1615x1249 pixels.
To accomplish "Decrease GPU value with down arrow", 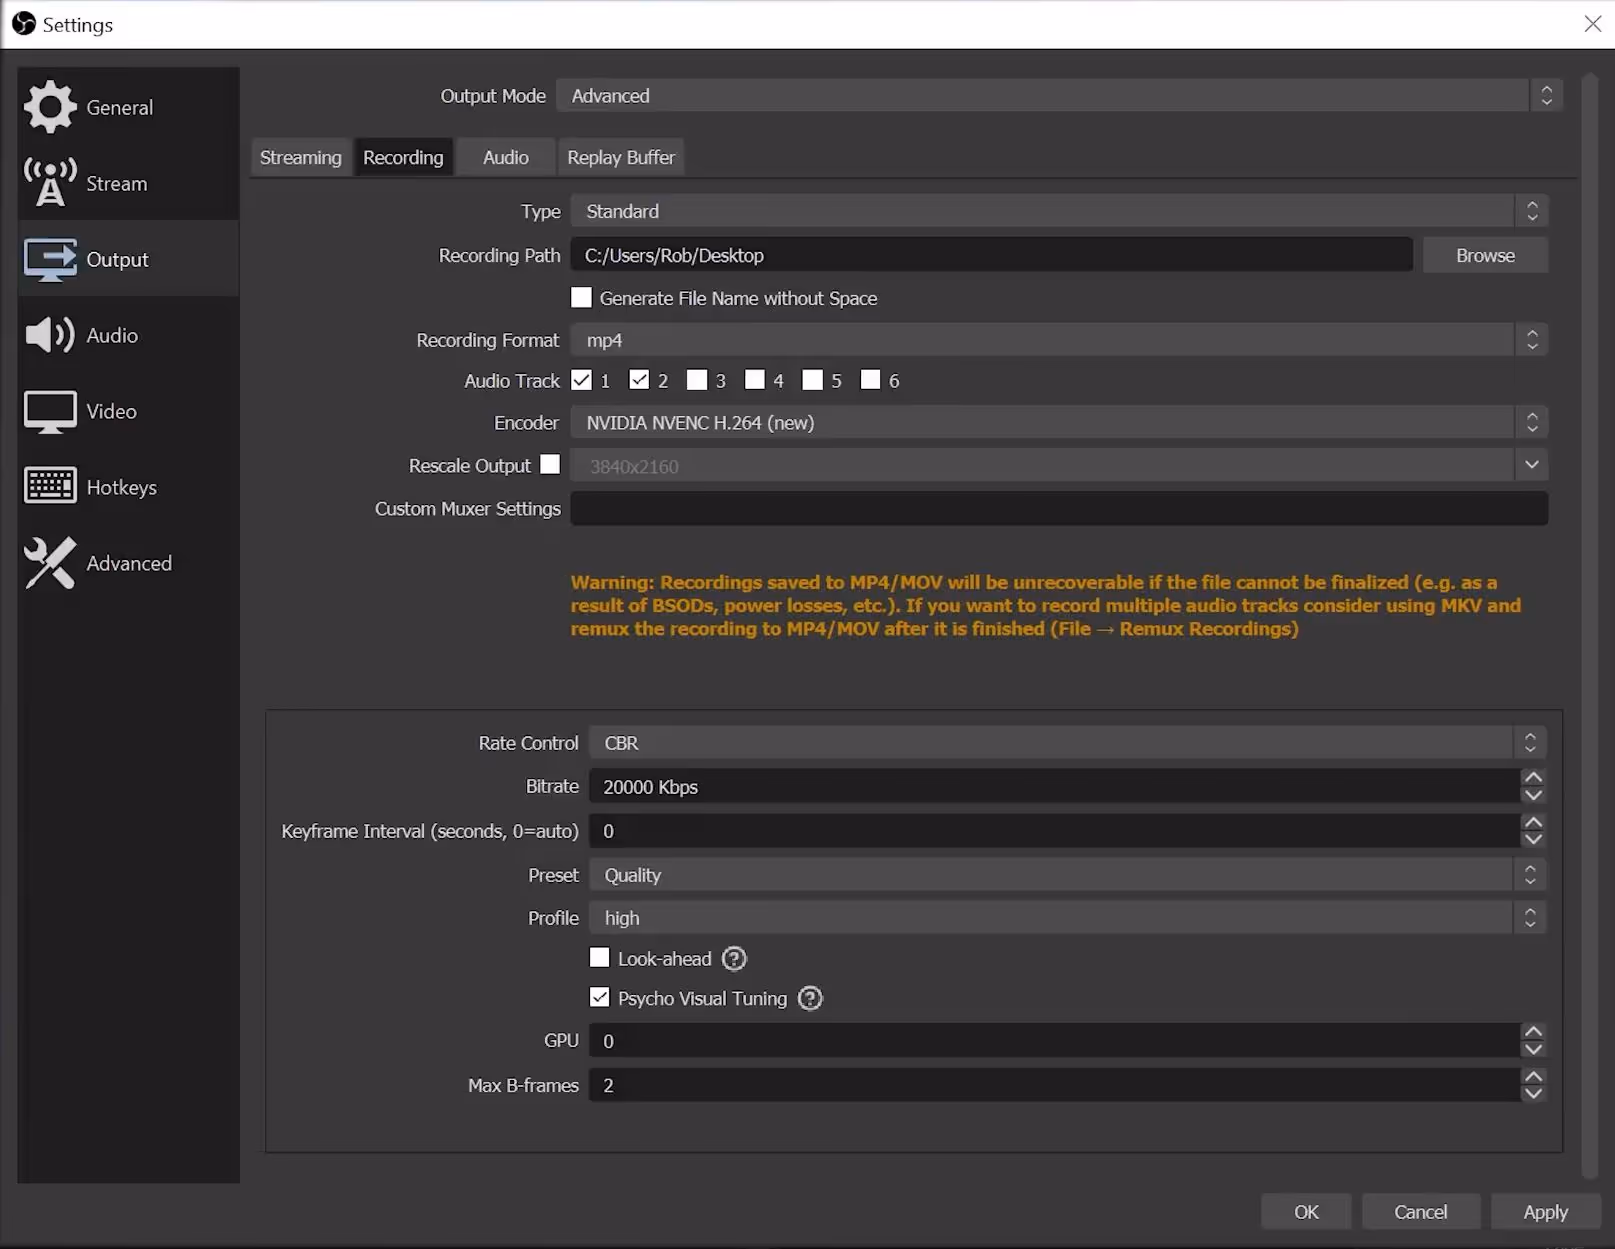I will (1533, 1049).
